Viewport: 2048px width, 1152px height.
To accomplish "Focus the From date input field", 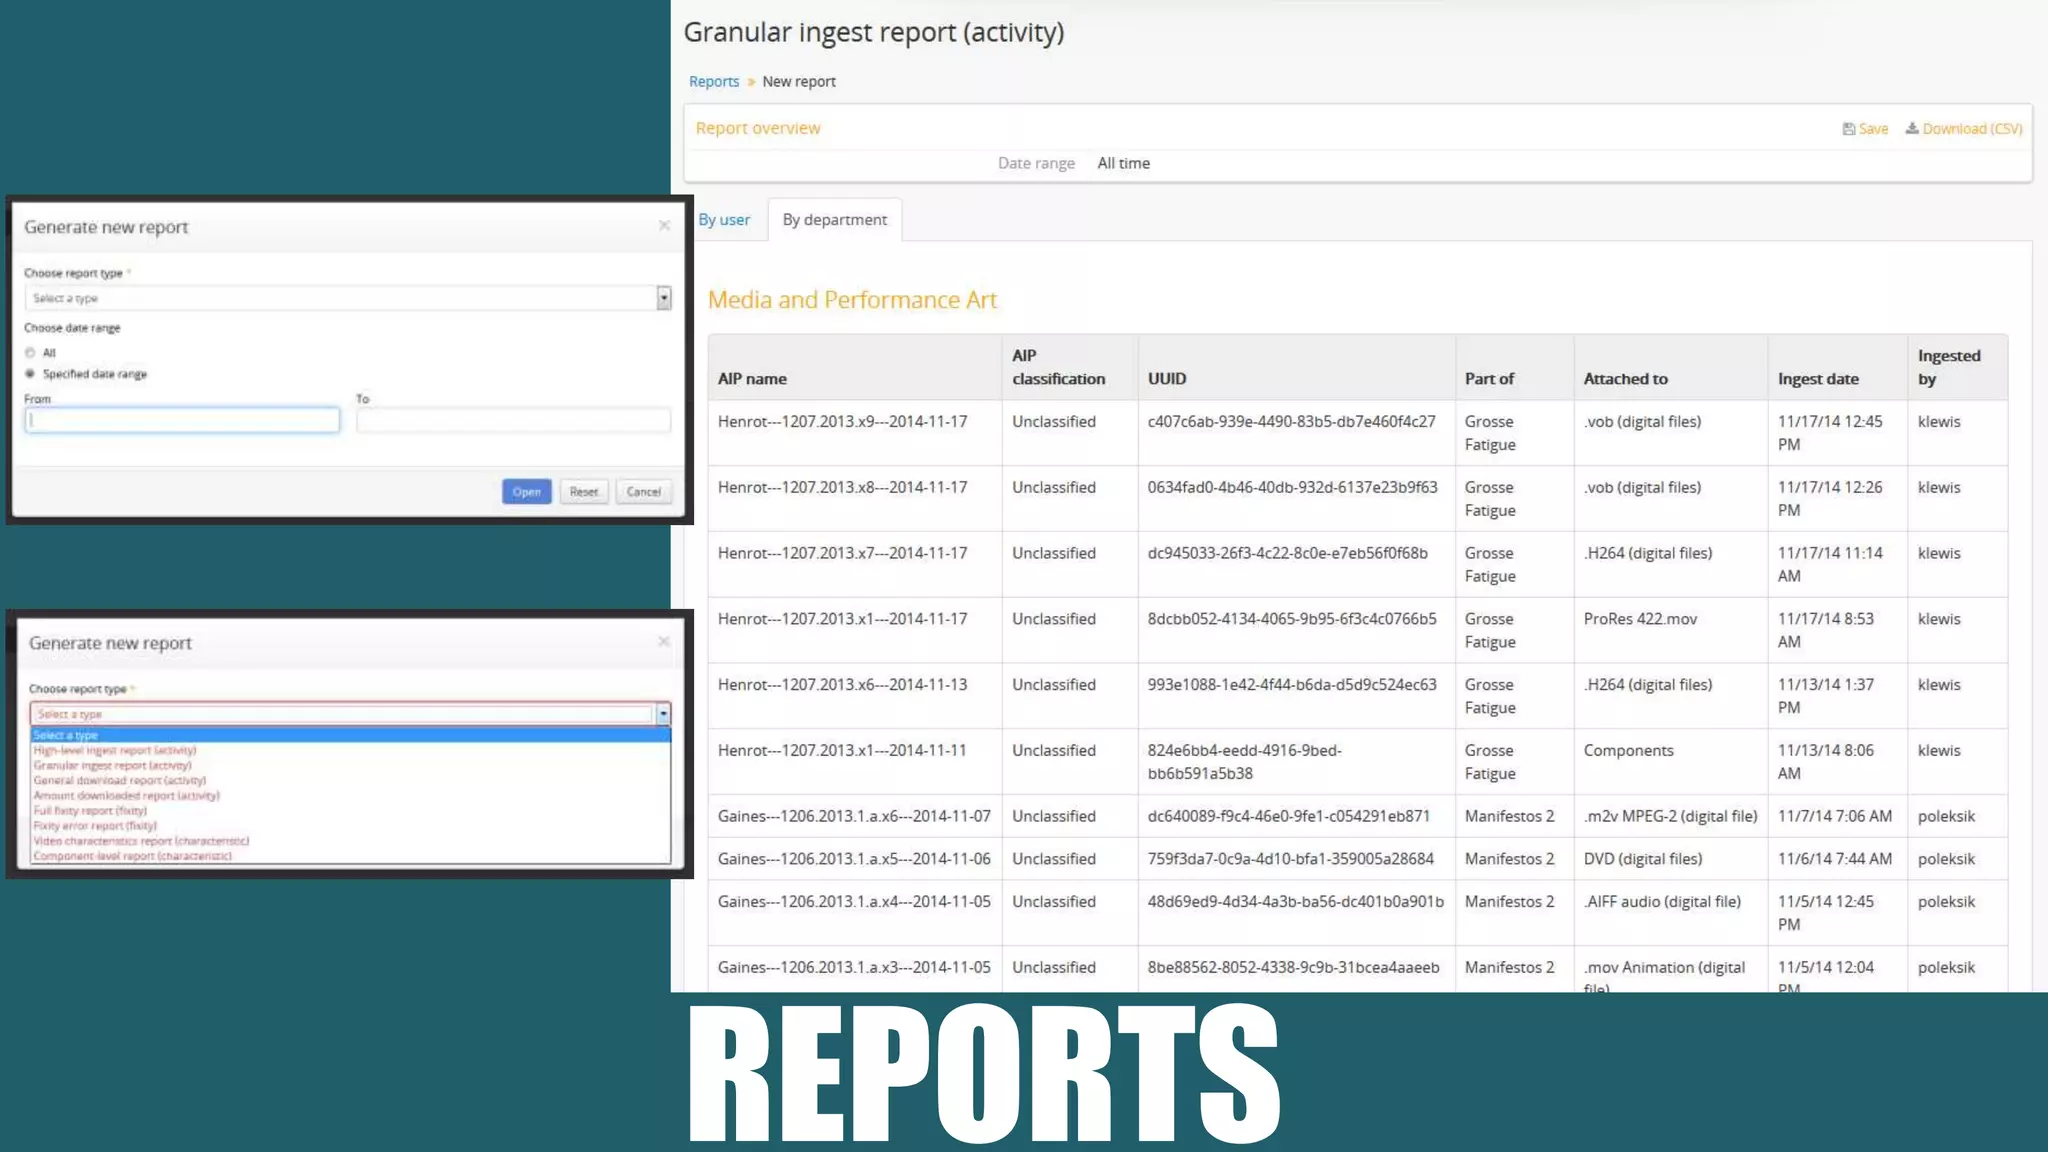I will [x=182, y=420].
